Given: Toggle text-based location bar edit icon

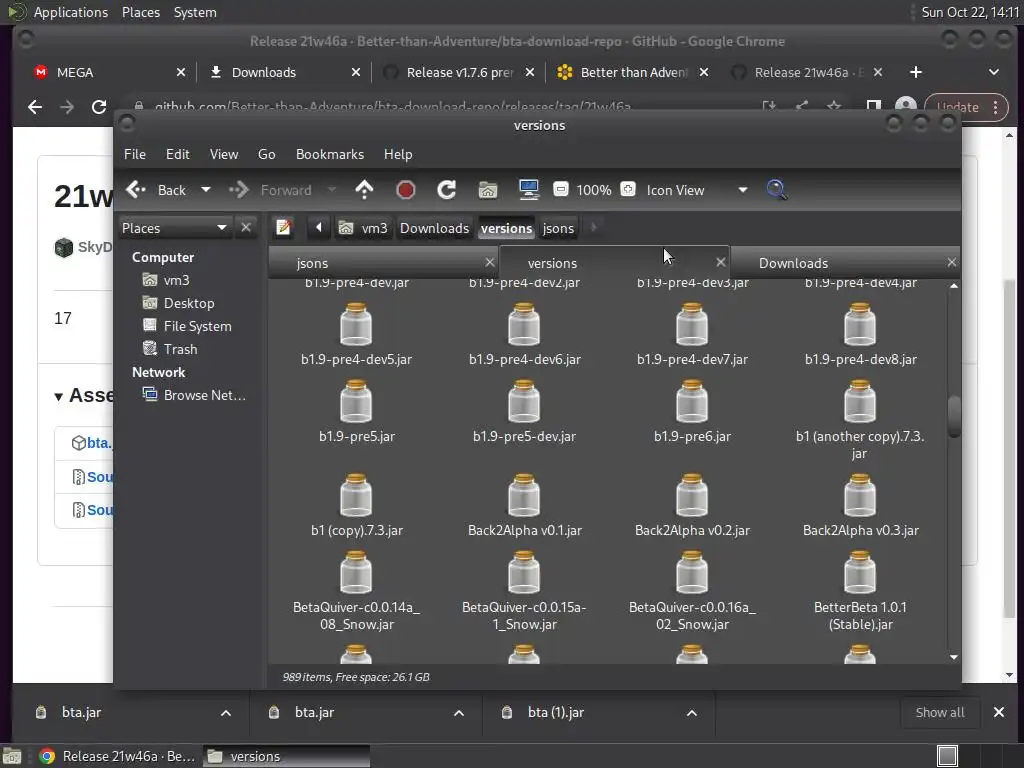Looking at the screenshot, I should click(x=284, y=228).
